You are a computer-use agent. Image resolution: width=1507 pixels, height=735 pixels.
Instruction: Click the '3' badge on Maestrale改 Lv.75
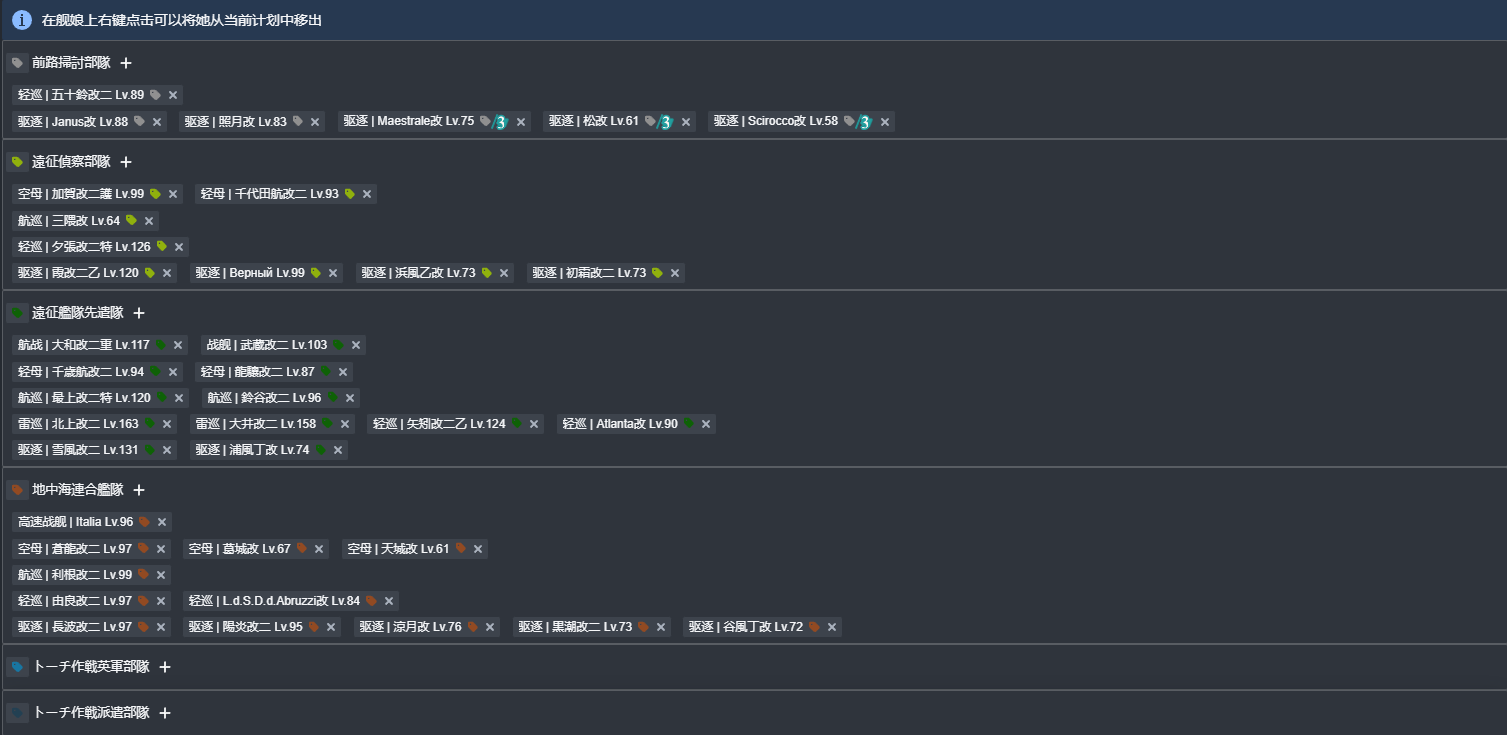[x=499, y=121]
